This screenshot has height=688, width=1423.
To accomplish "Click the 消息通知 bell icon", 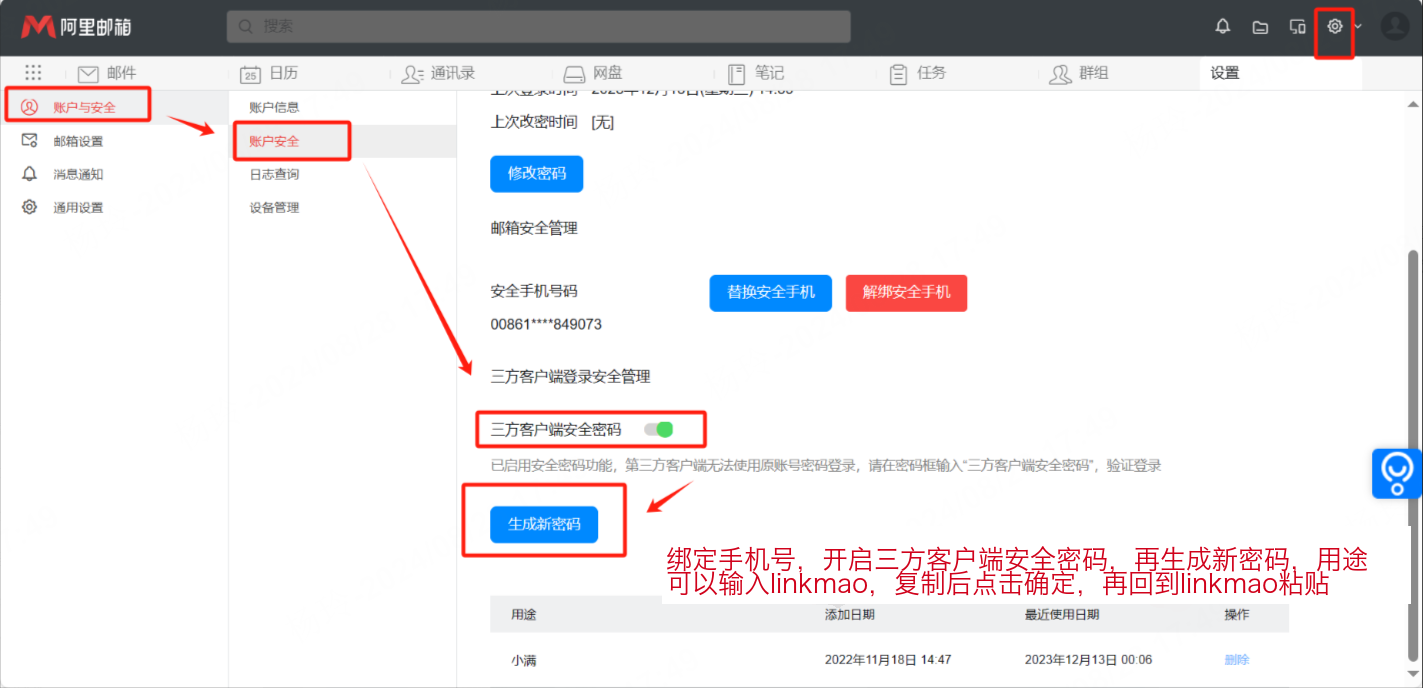I will pos(29,174).
